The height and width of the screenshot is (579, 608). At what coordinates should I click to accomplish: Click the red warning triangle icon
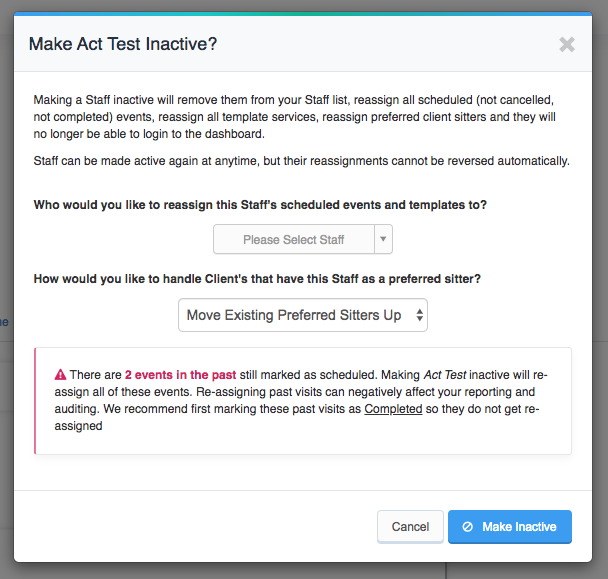click(x=60, y=375)
